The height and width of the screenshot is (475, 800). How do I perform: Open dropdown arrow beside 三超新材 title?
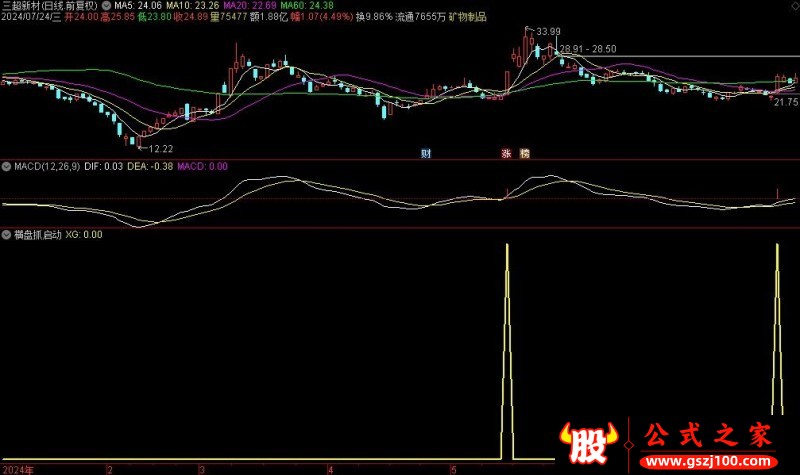(106, 6)
